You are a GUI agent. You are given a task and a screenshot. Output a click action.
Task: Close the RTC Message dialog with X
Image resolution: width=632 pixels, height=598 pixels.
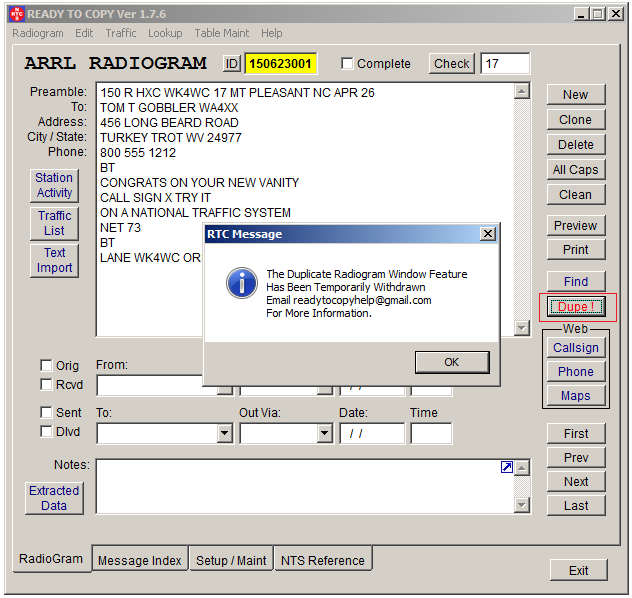point(488,234)
